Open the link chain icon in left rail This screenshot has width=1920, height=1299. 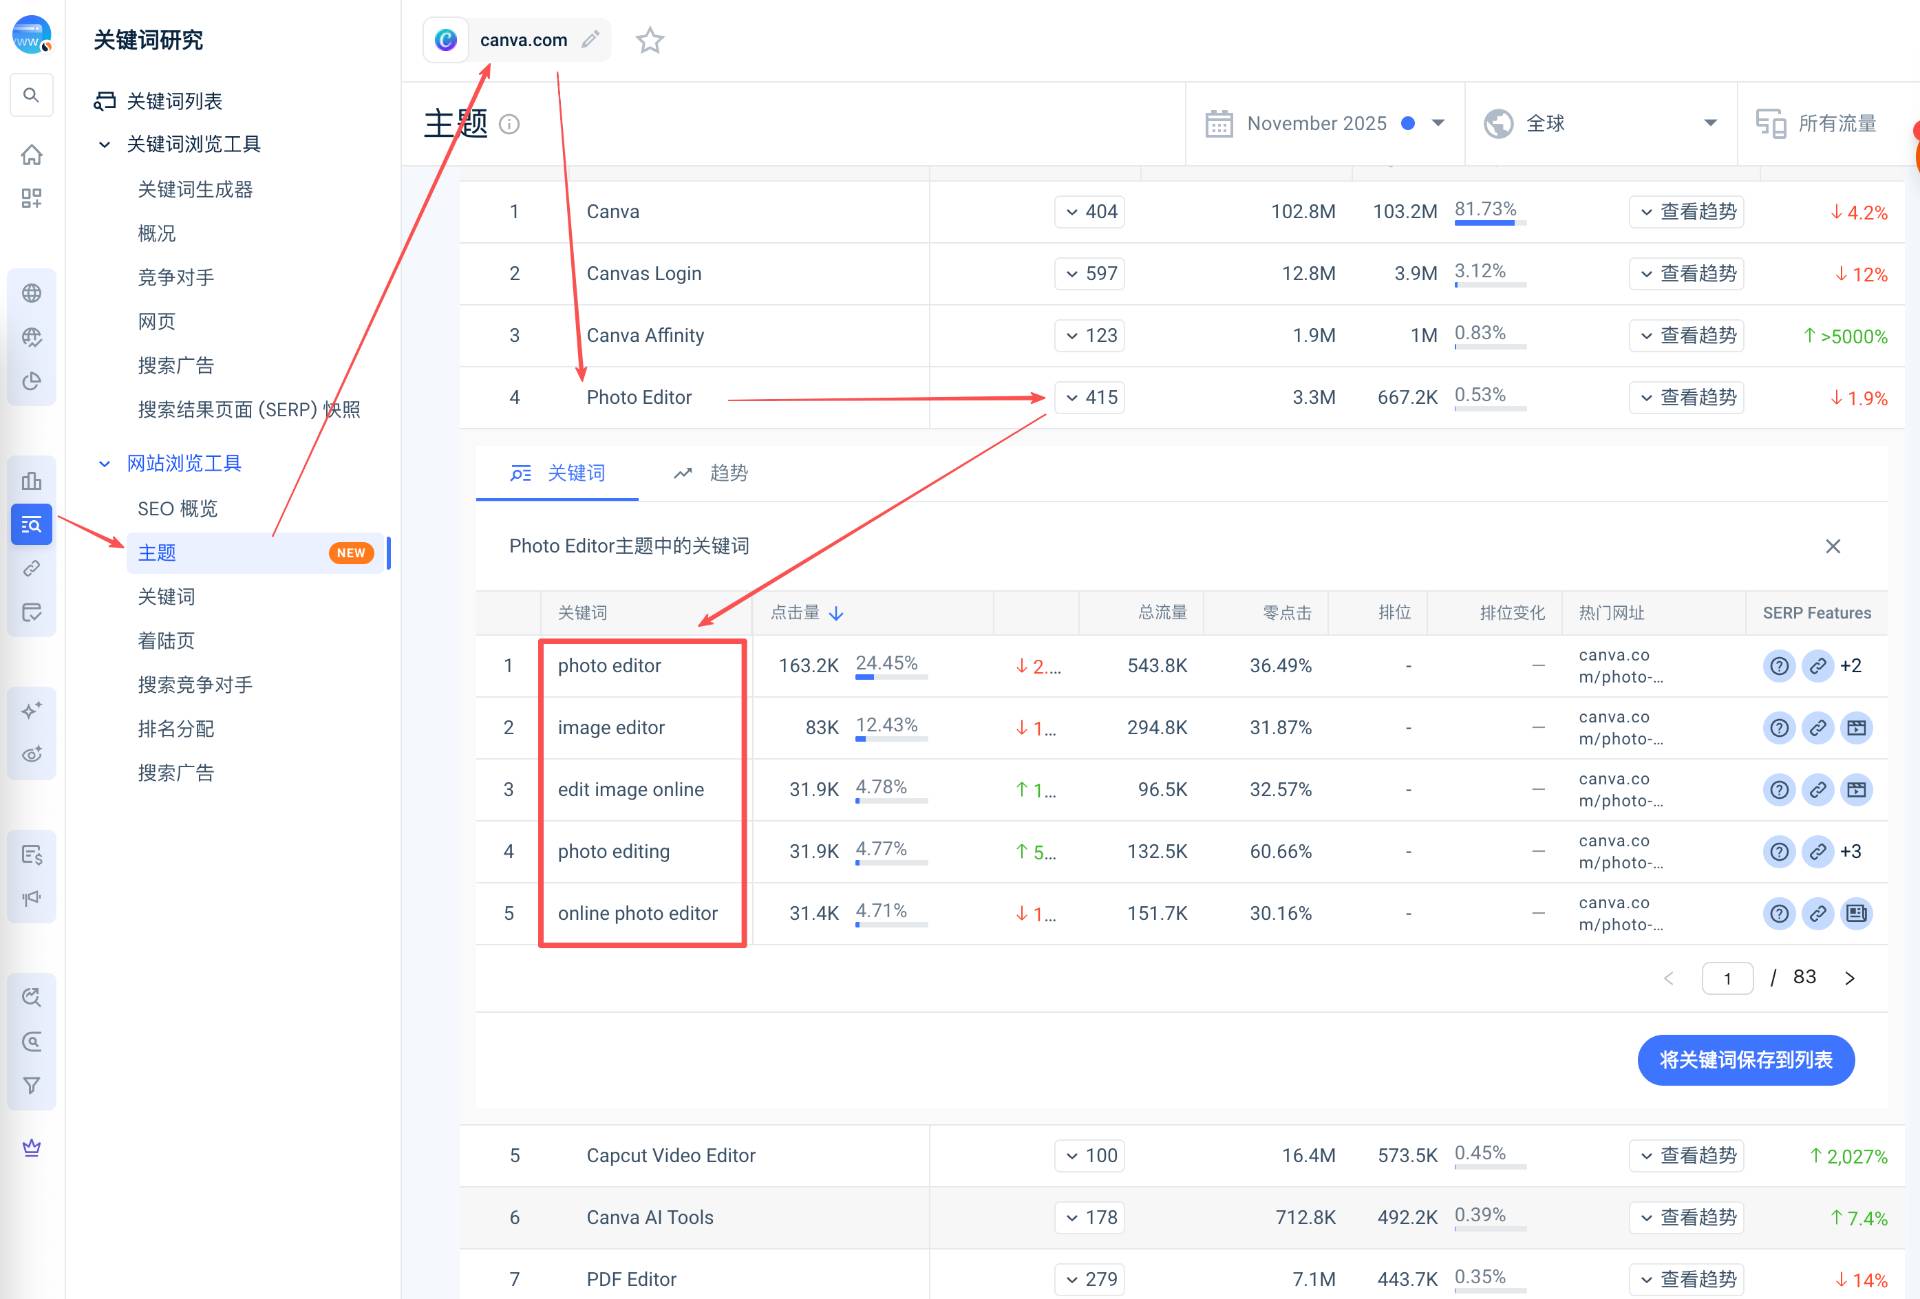(x=31, y=568)
